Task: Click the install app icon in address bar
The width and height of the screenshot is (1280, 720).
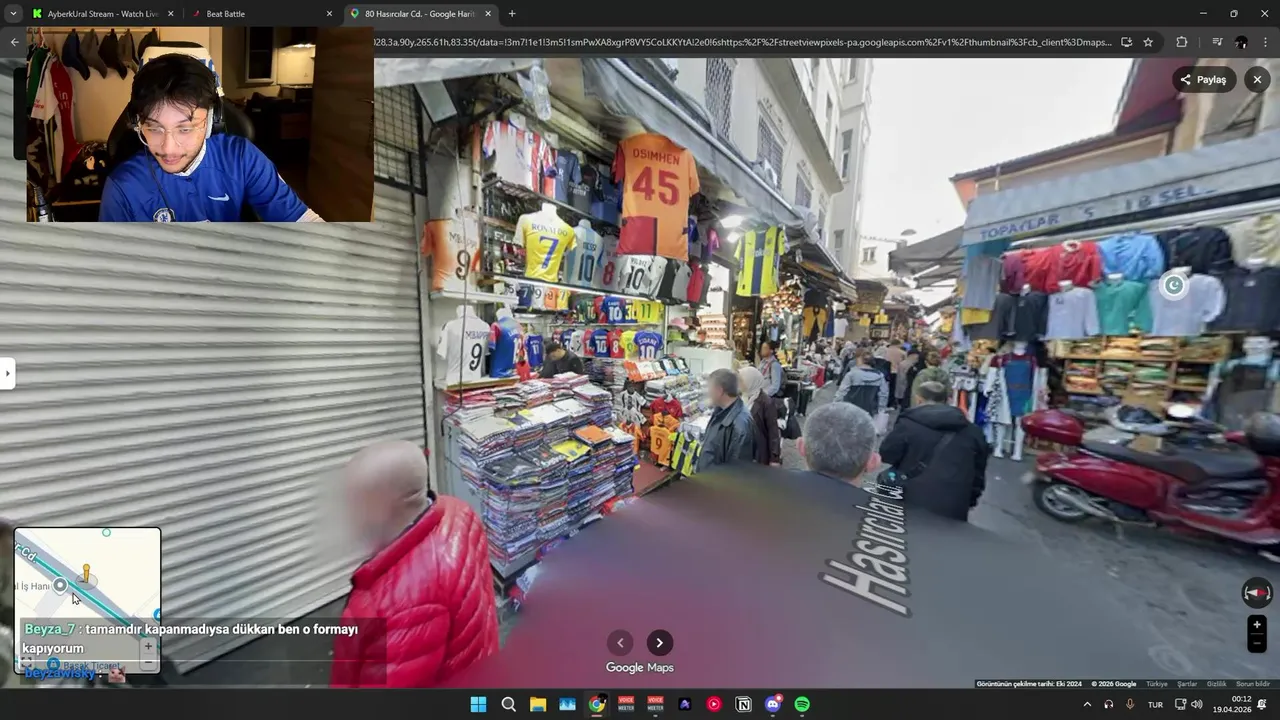Action: click(1126, 42)
